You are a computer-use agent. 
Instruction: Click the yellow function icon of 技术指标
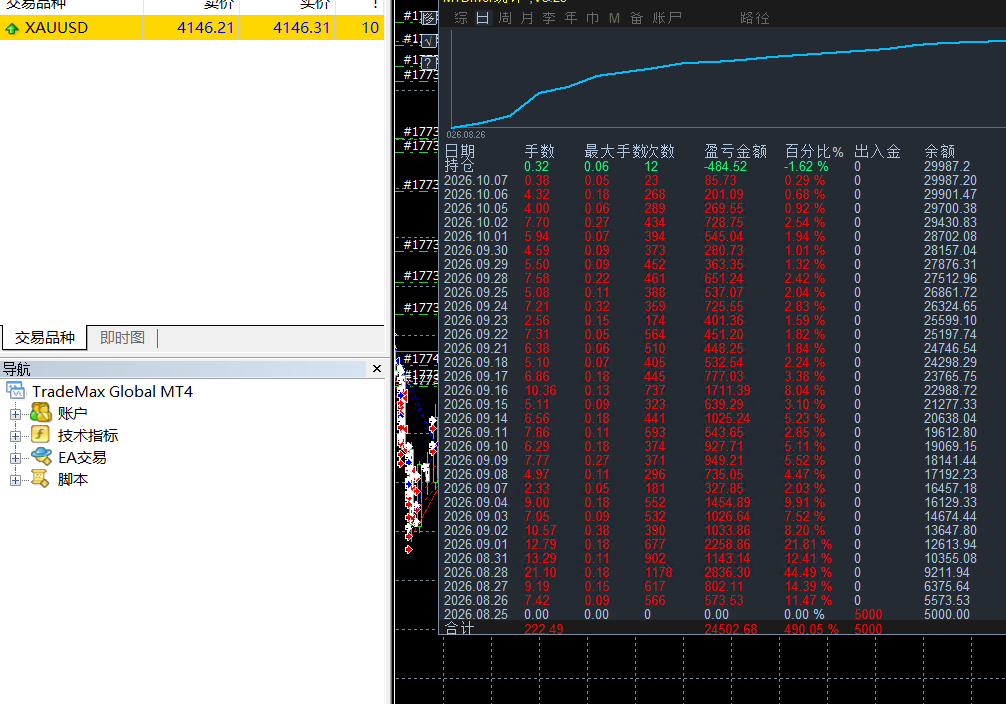pyautogui.click(x=40, y=434)
